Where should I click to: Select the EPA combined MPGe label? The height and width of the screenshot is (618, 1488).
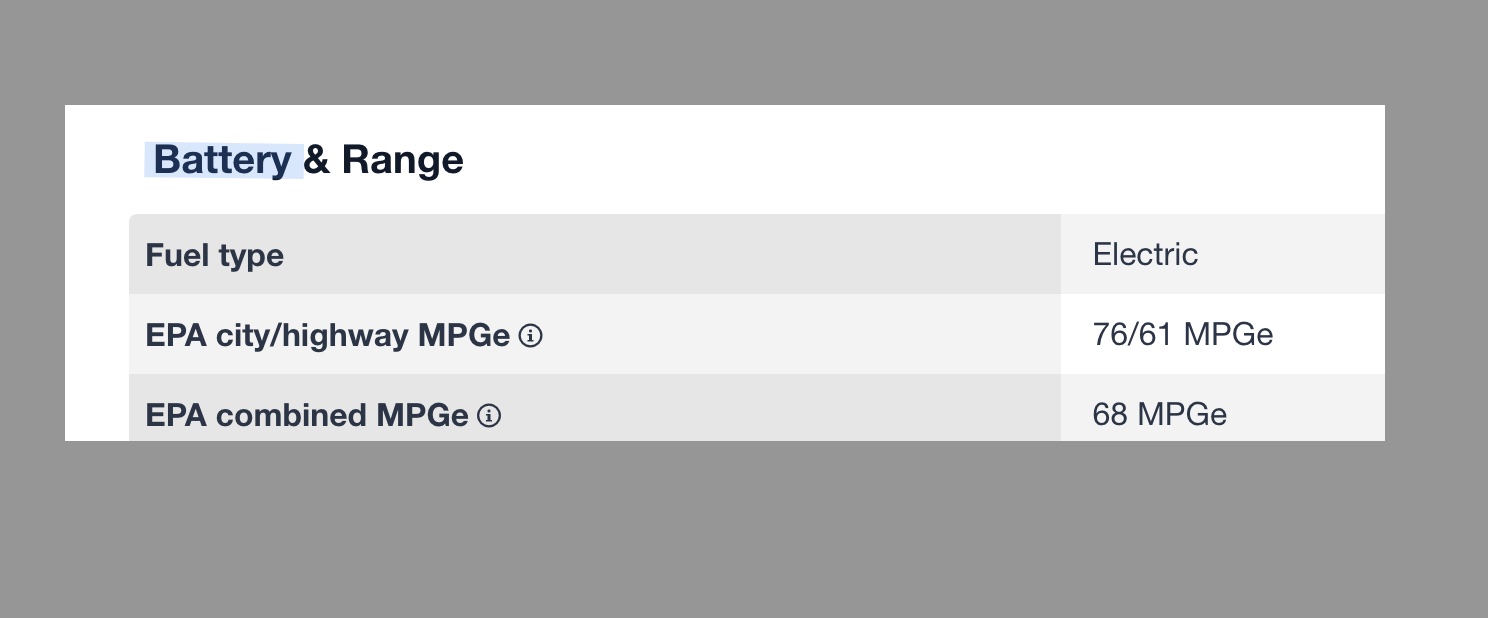(307, 415)
